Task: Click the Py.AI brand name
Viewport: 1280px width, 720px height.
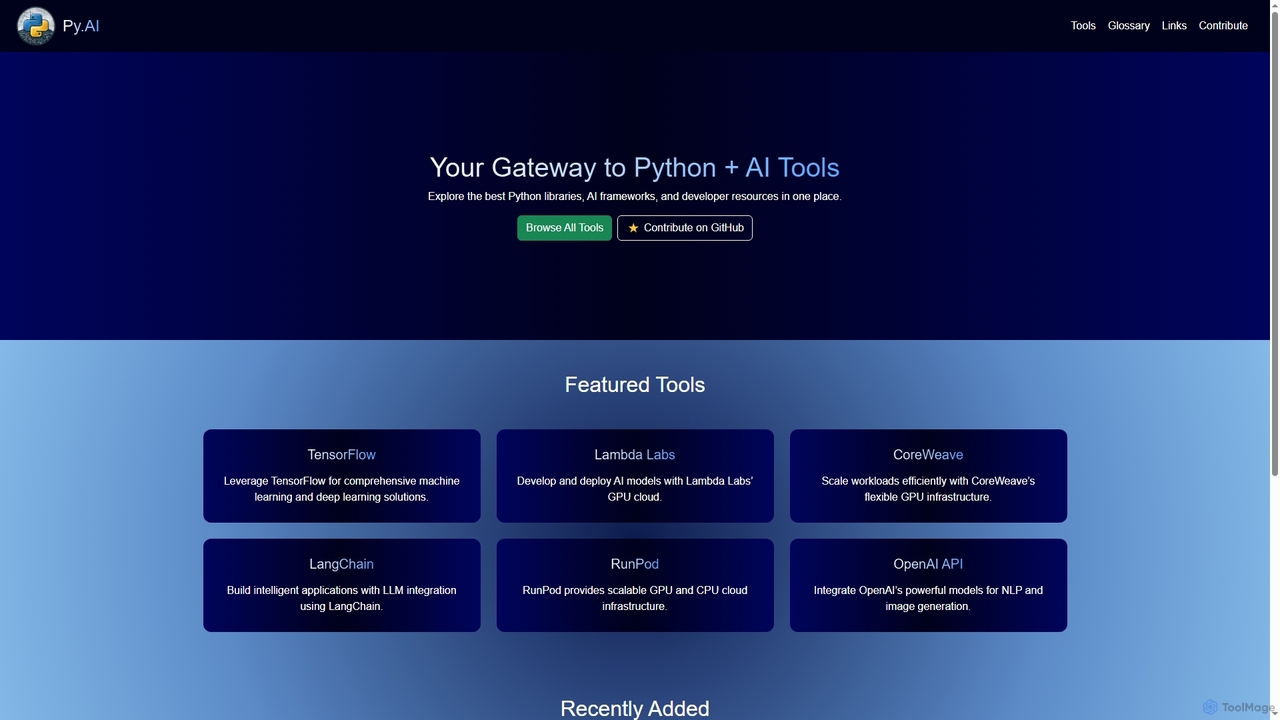Action: click(x=81, y=26)
